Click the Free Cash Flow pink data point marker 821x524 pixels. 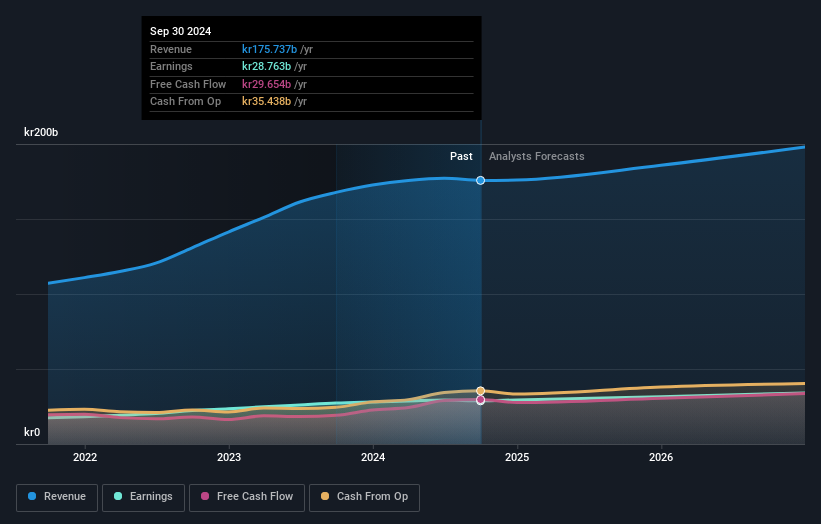point(480,400)
